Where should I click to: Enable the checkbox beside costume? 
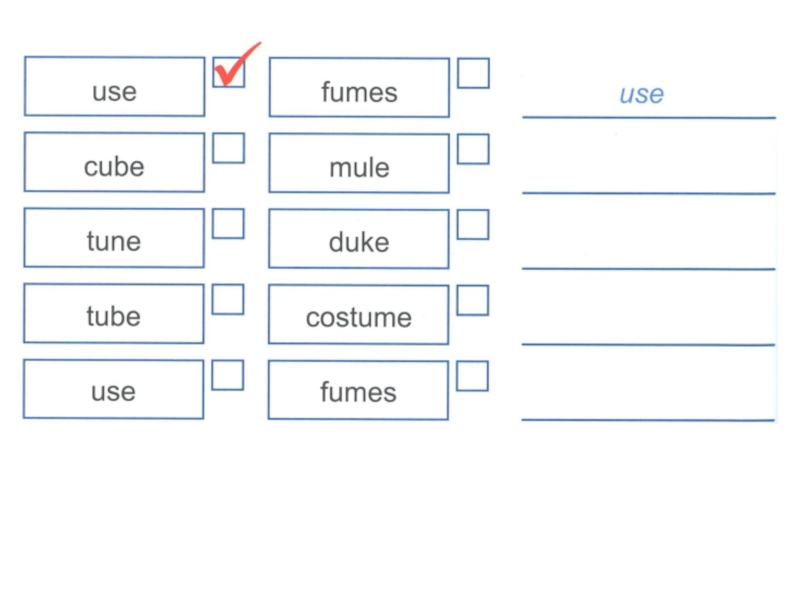click(x=473, y=300)
